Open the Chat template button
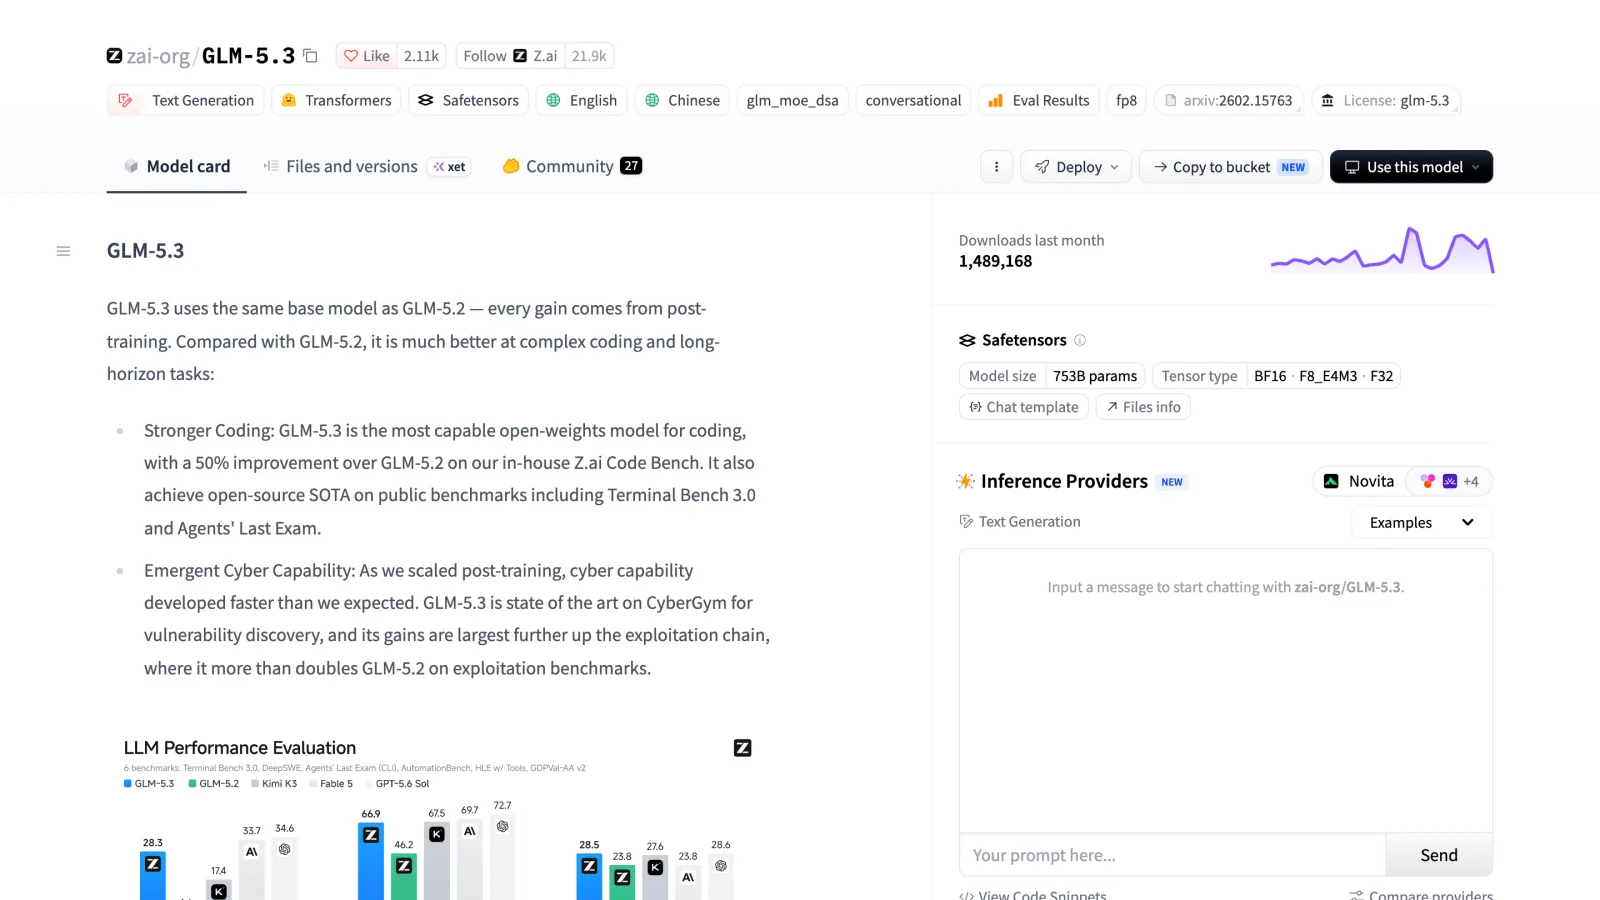 [x=1024, y=407]
